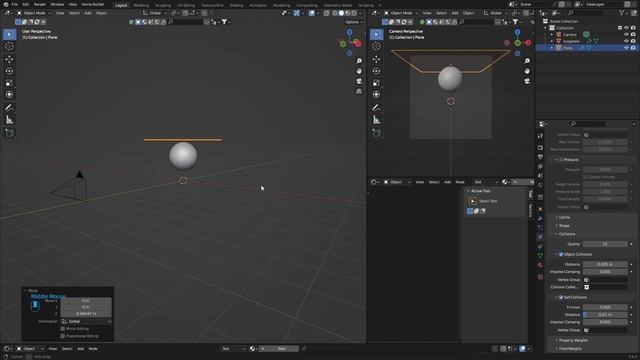
Task: Click the Collision Quality value field
Action: 605,244
